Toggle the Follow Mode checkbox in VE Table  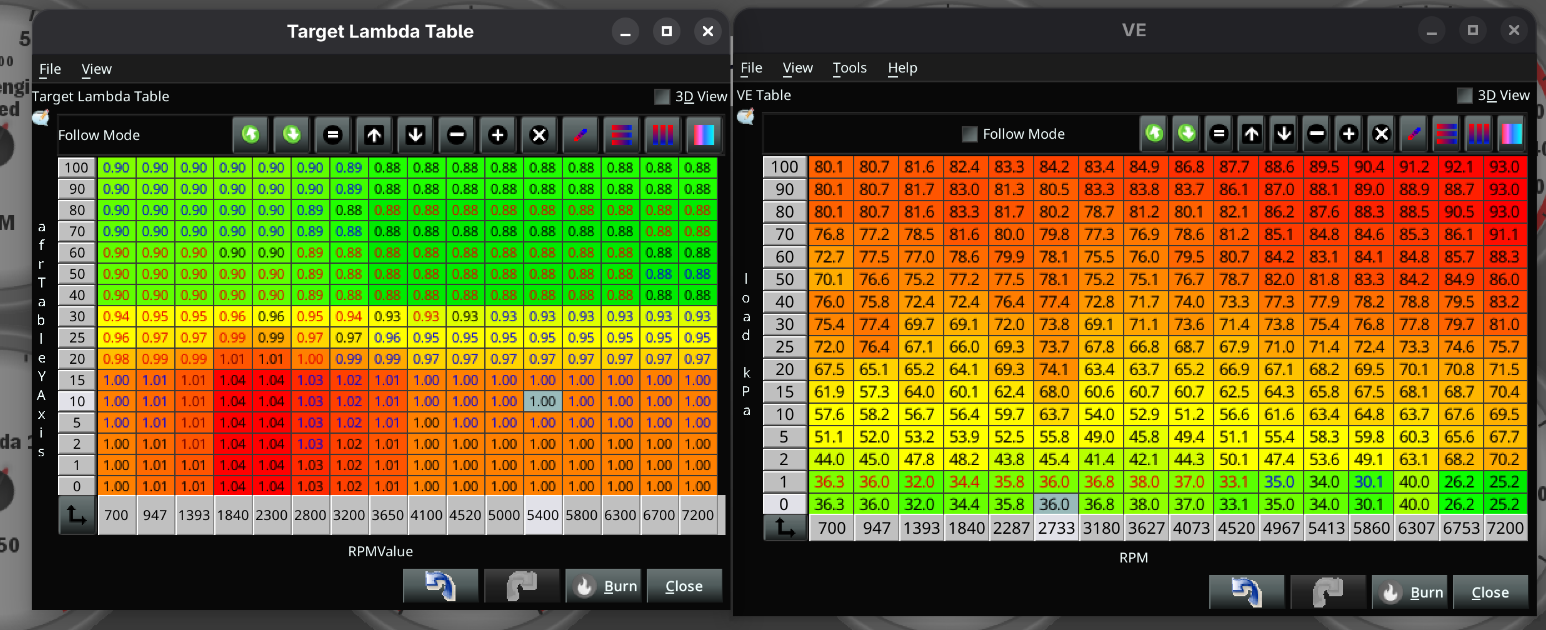[968, 134]
